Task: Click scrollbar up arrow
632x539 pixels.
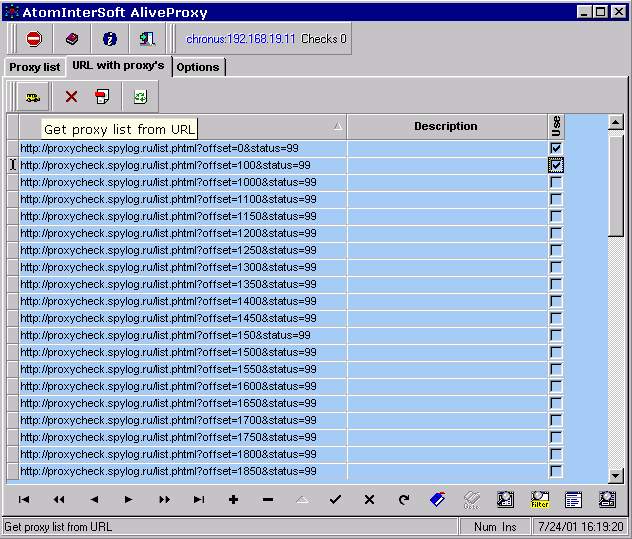Action: tap(615, 122)
